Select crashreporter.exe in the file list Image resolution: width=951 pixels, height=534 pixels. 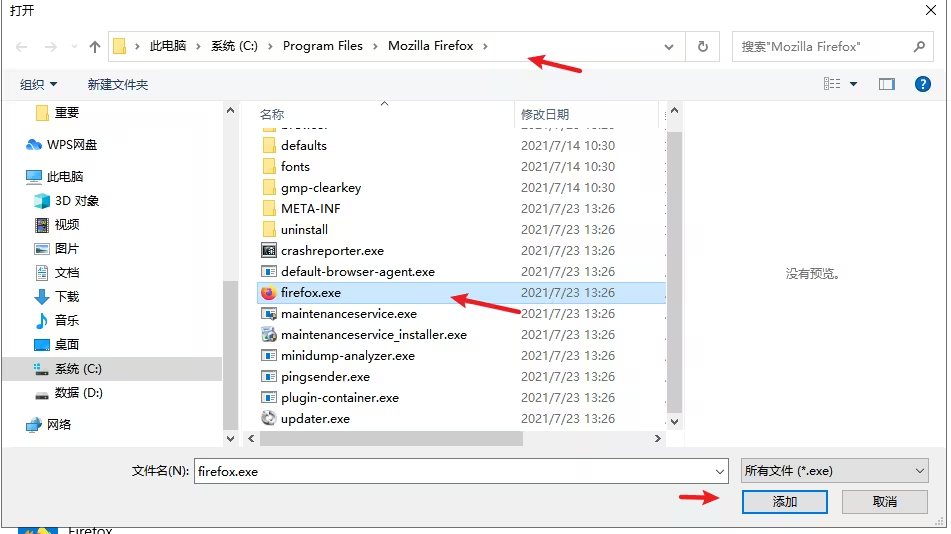click(332, 251)
